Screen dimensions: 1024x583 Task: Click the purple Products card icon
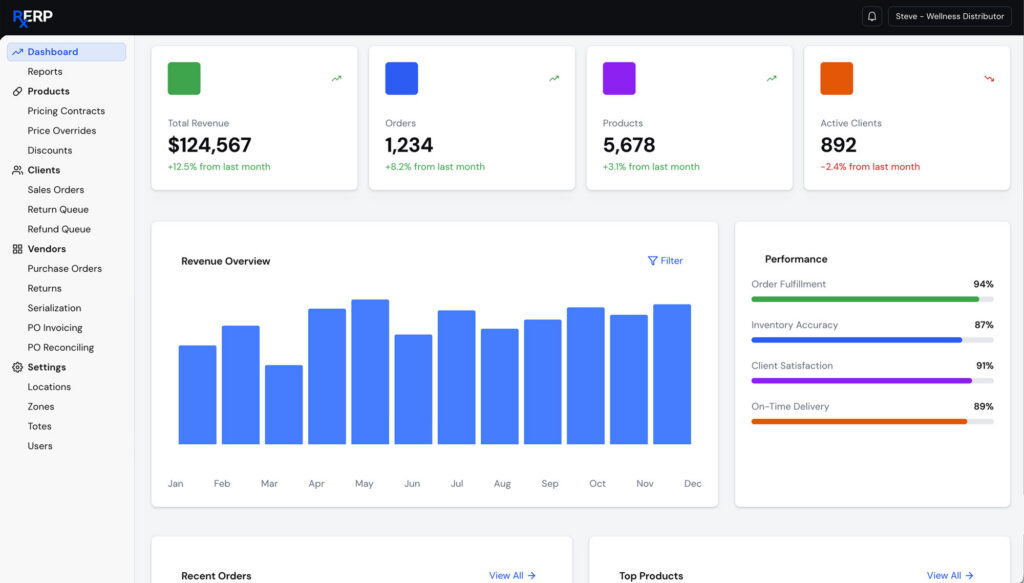(x=619, y=78)
